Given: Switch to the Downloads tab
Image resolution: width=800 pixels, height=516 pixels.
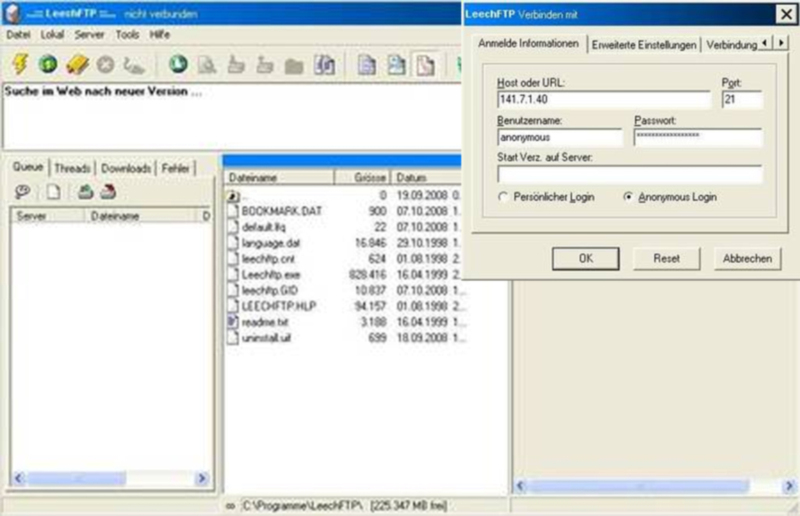Looking at the screenshot, I should [x=126, y=168].
